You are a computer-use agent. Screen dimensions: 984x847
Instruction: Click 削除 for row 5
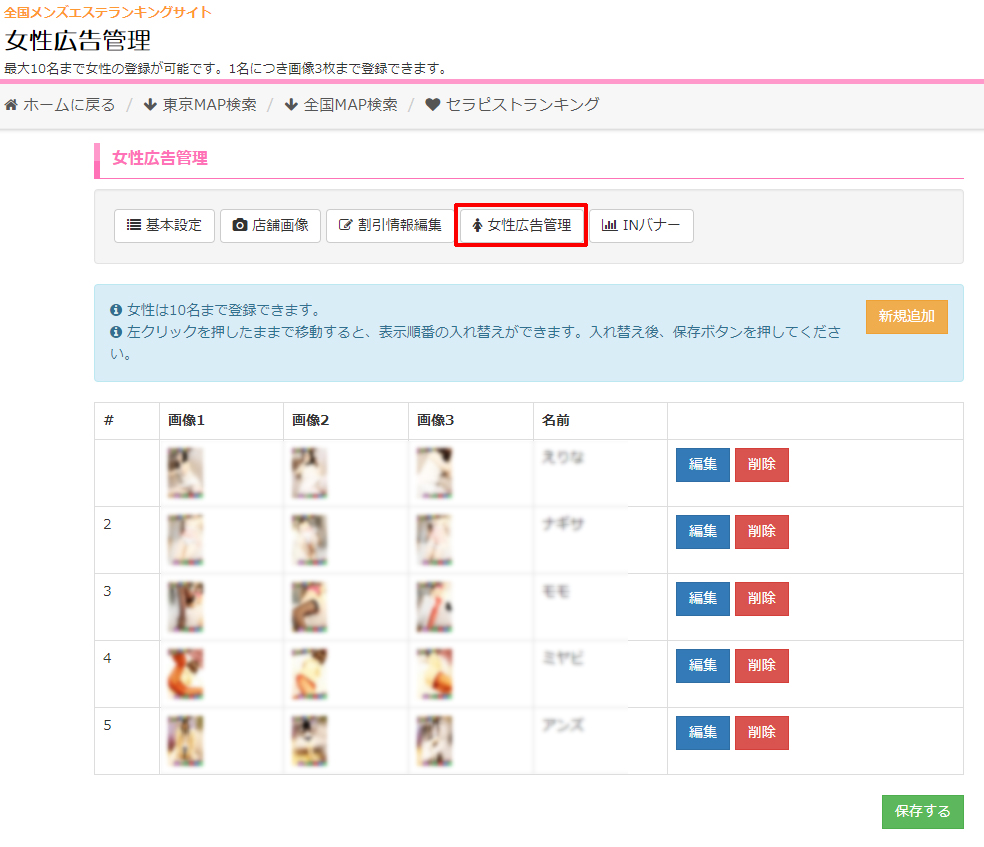[x=762, y=733]
